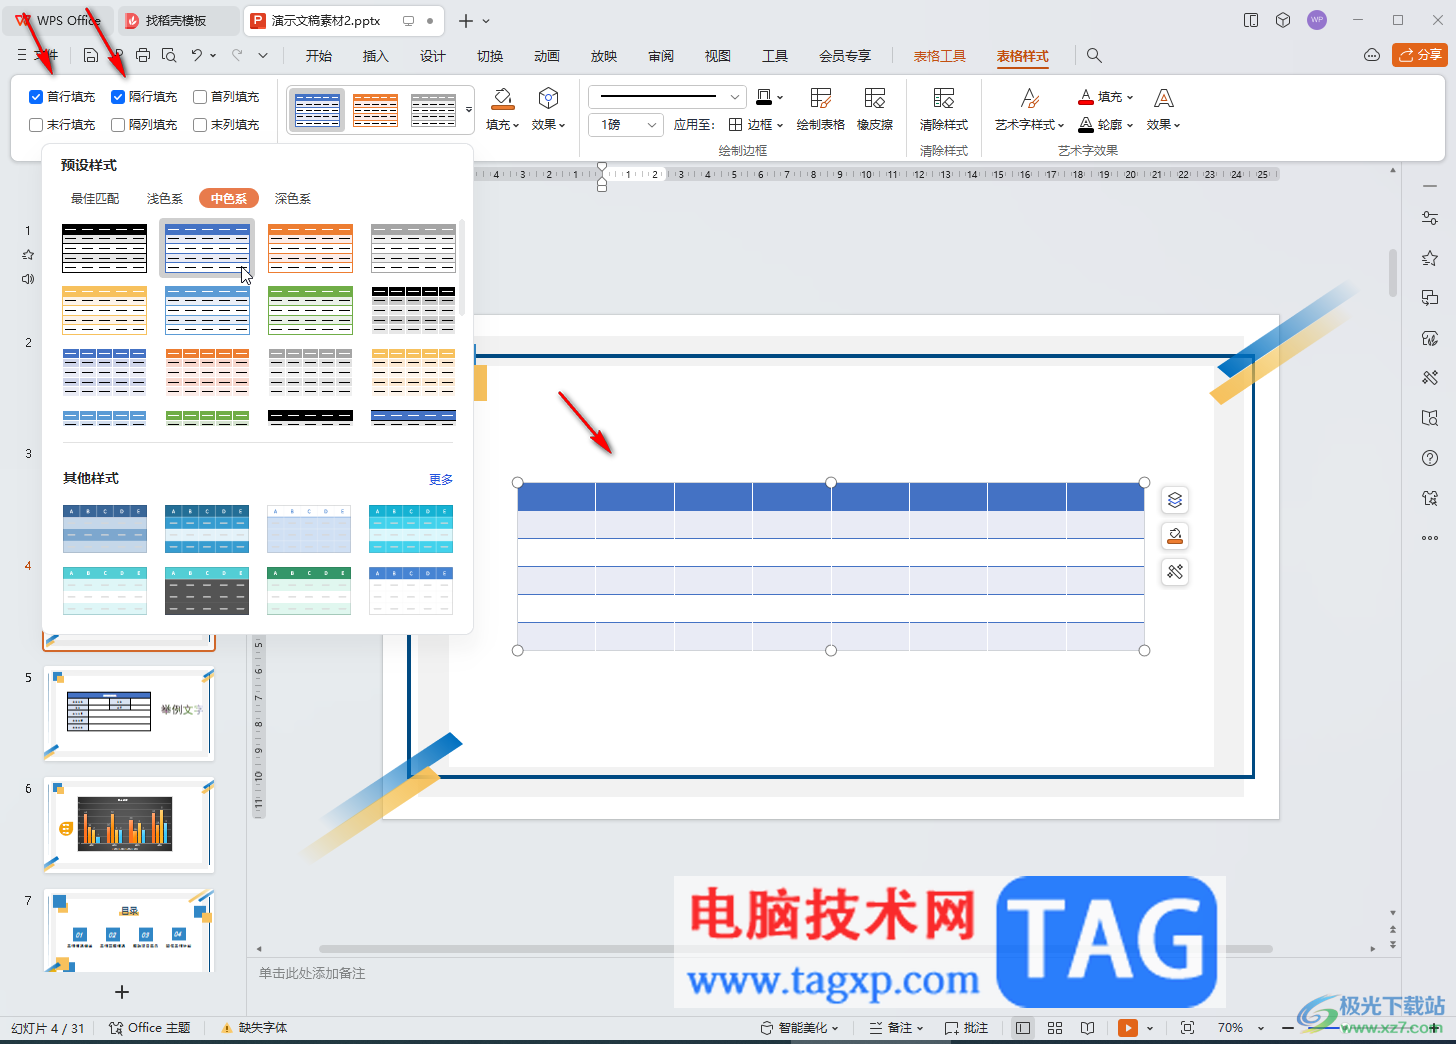This screenshot has height=1044, width=1456.
Task: Uncheck the 首行填充 checkbox
Action: 36,97
